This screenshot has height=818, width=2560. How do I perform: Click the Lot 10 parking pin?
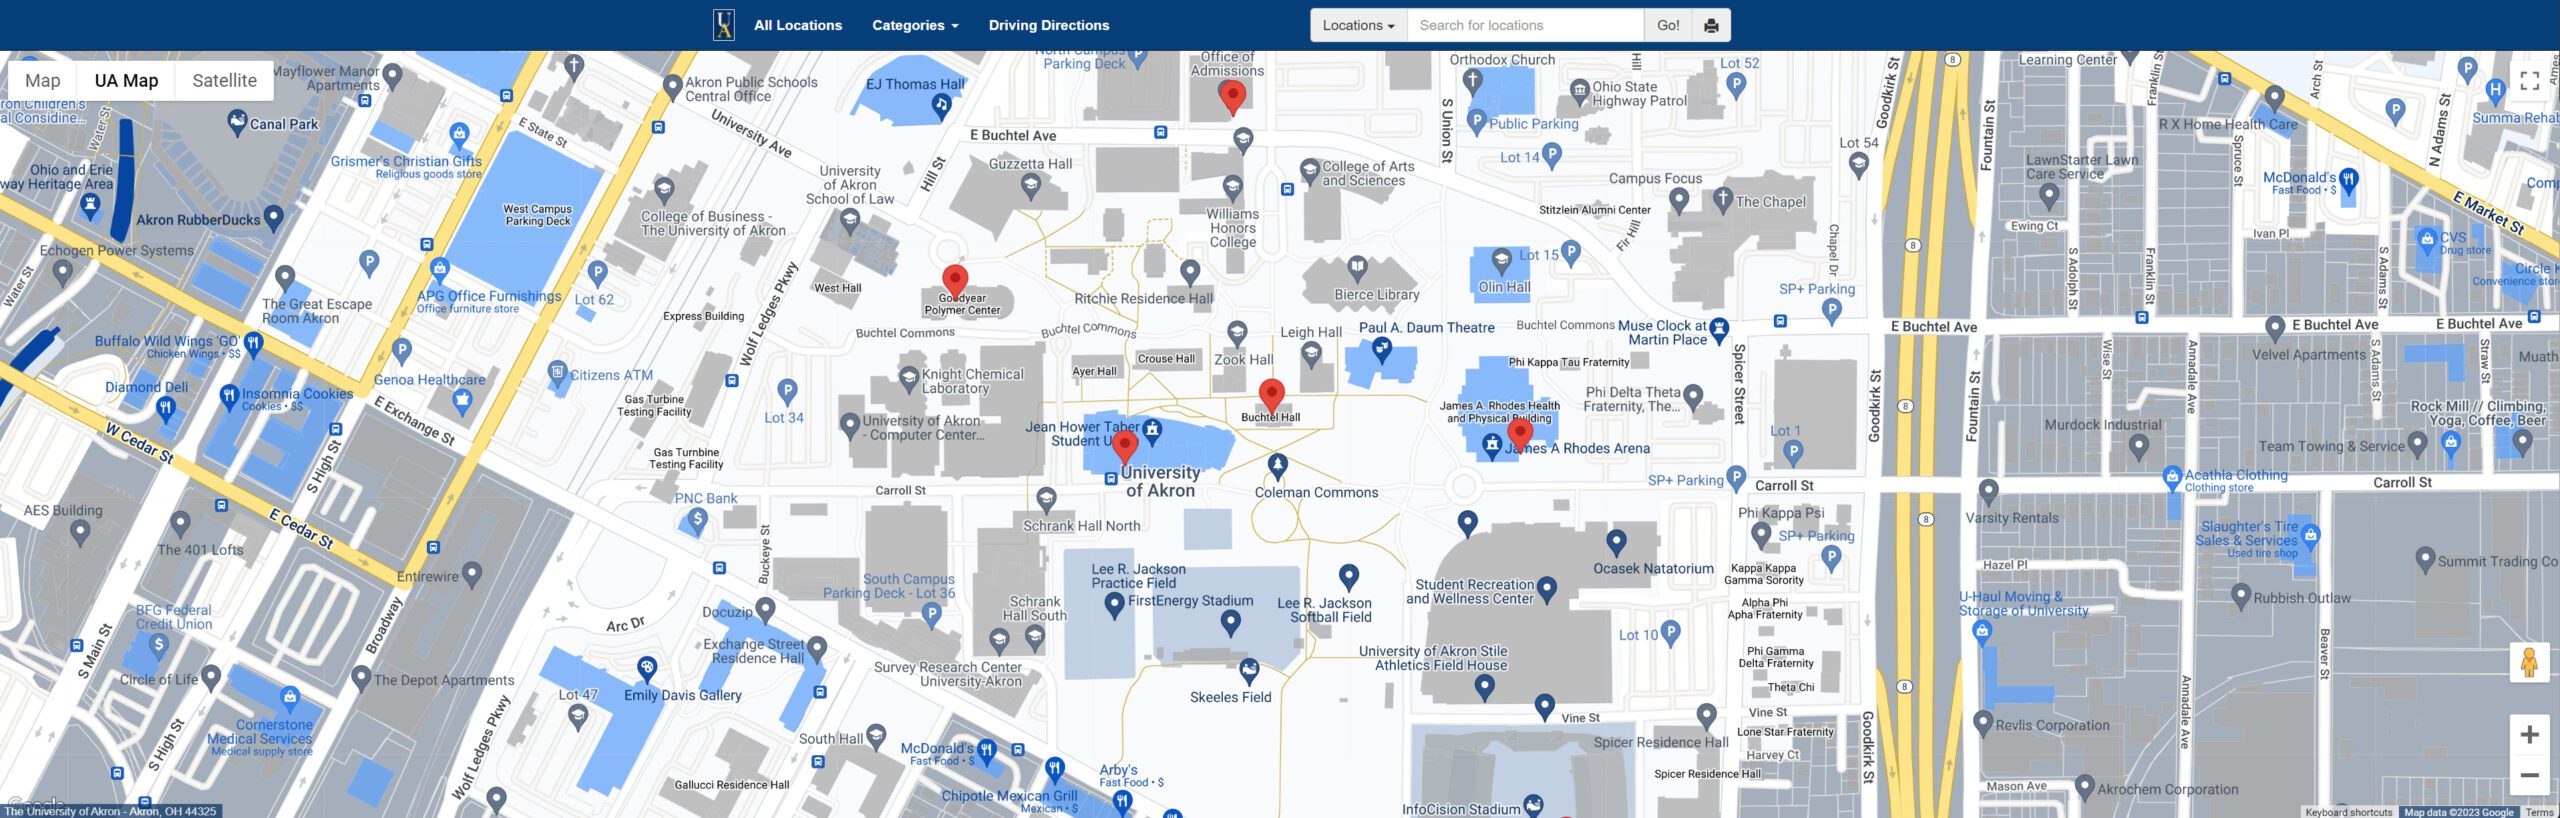click(1670, 631)
